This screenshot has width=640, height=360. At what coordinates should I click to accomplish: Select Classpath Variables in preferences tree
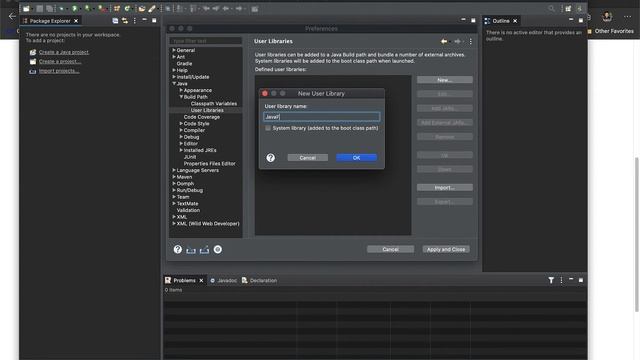pyautogui.click(x=213, y=104)
